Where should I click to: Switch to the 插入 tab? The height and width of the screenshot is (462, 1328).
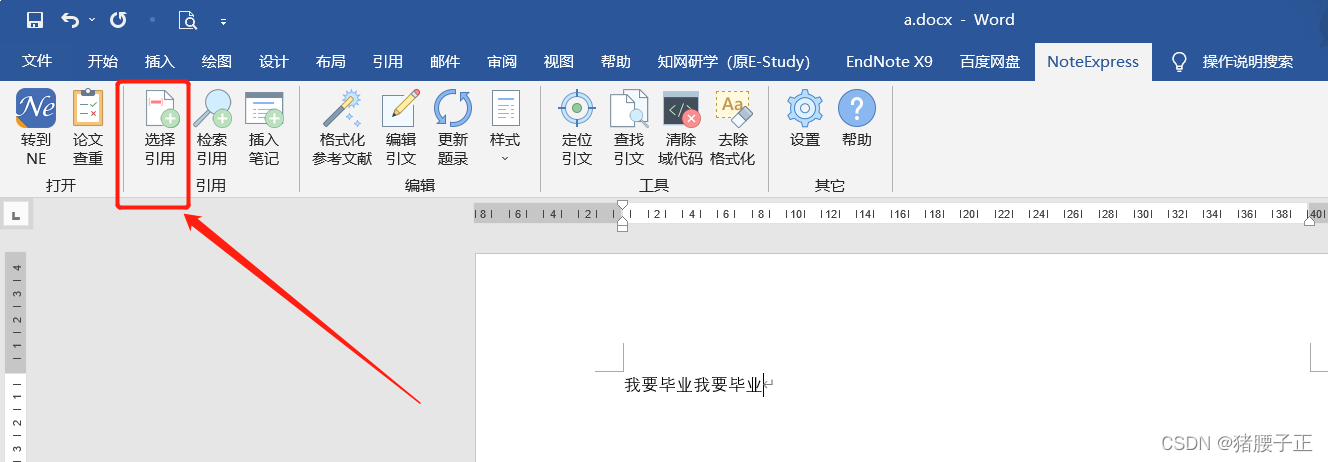(x=159, y=61)
